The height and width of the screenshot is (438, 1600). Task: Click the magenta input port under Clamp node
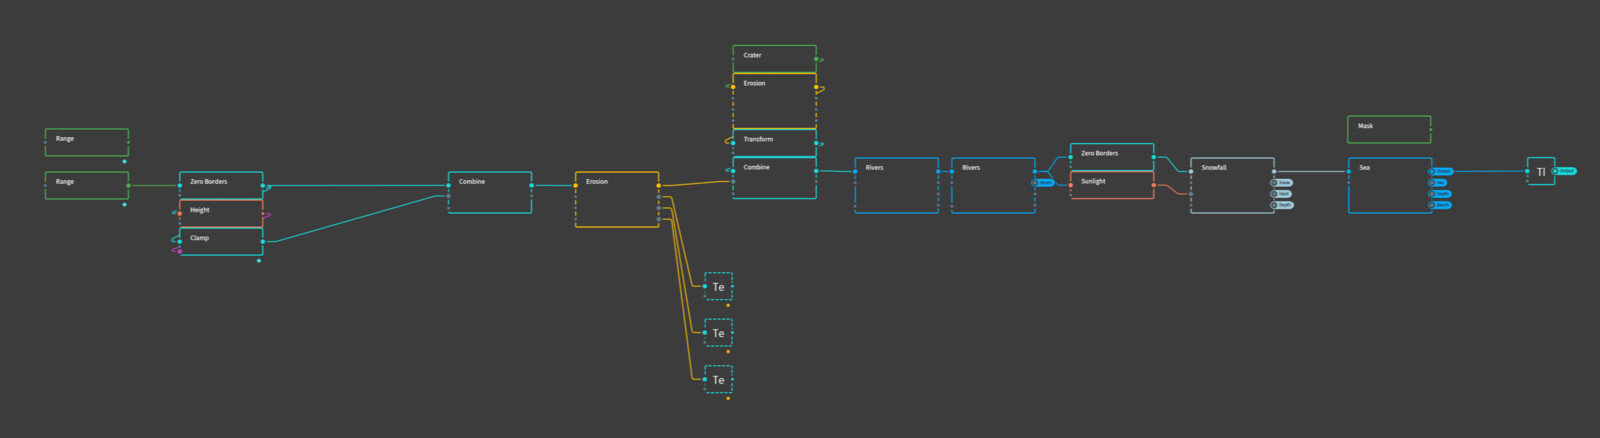pyautogui.click(x=179, y=251)
